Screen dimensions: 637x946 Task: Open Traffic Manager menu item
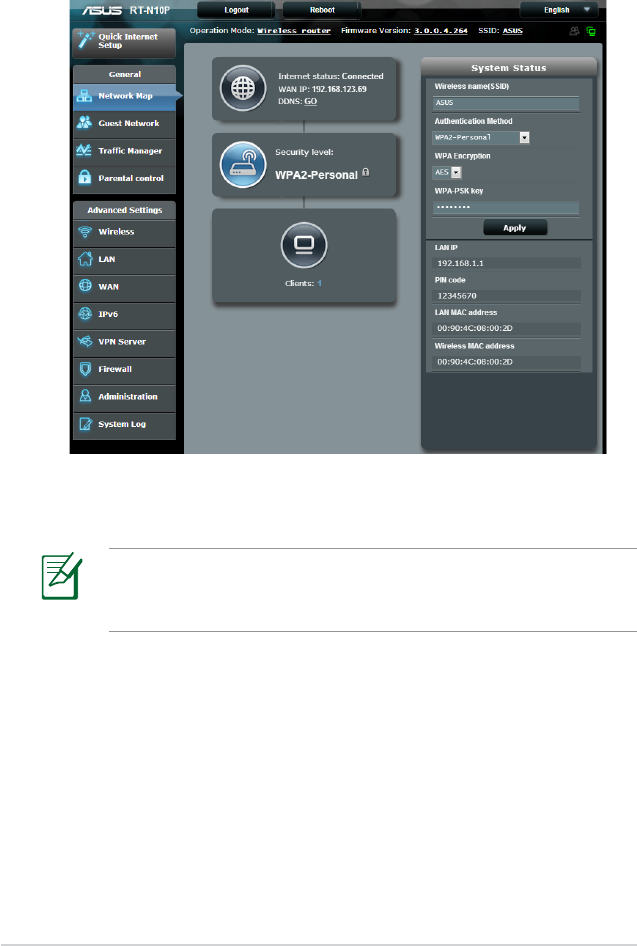125,151
